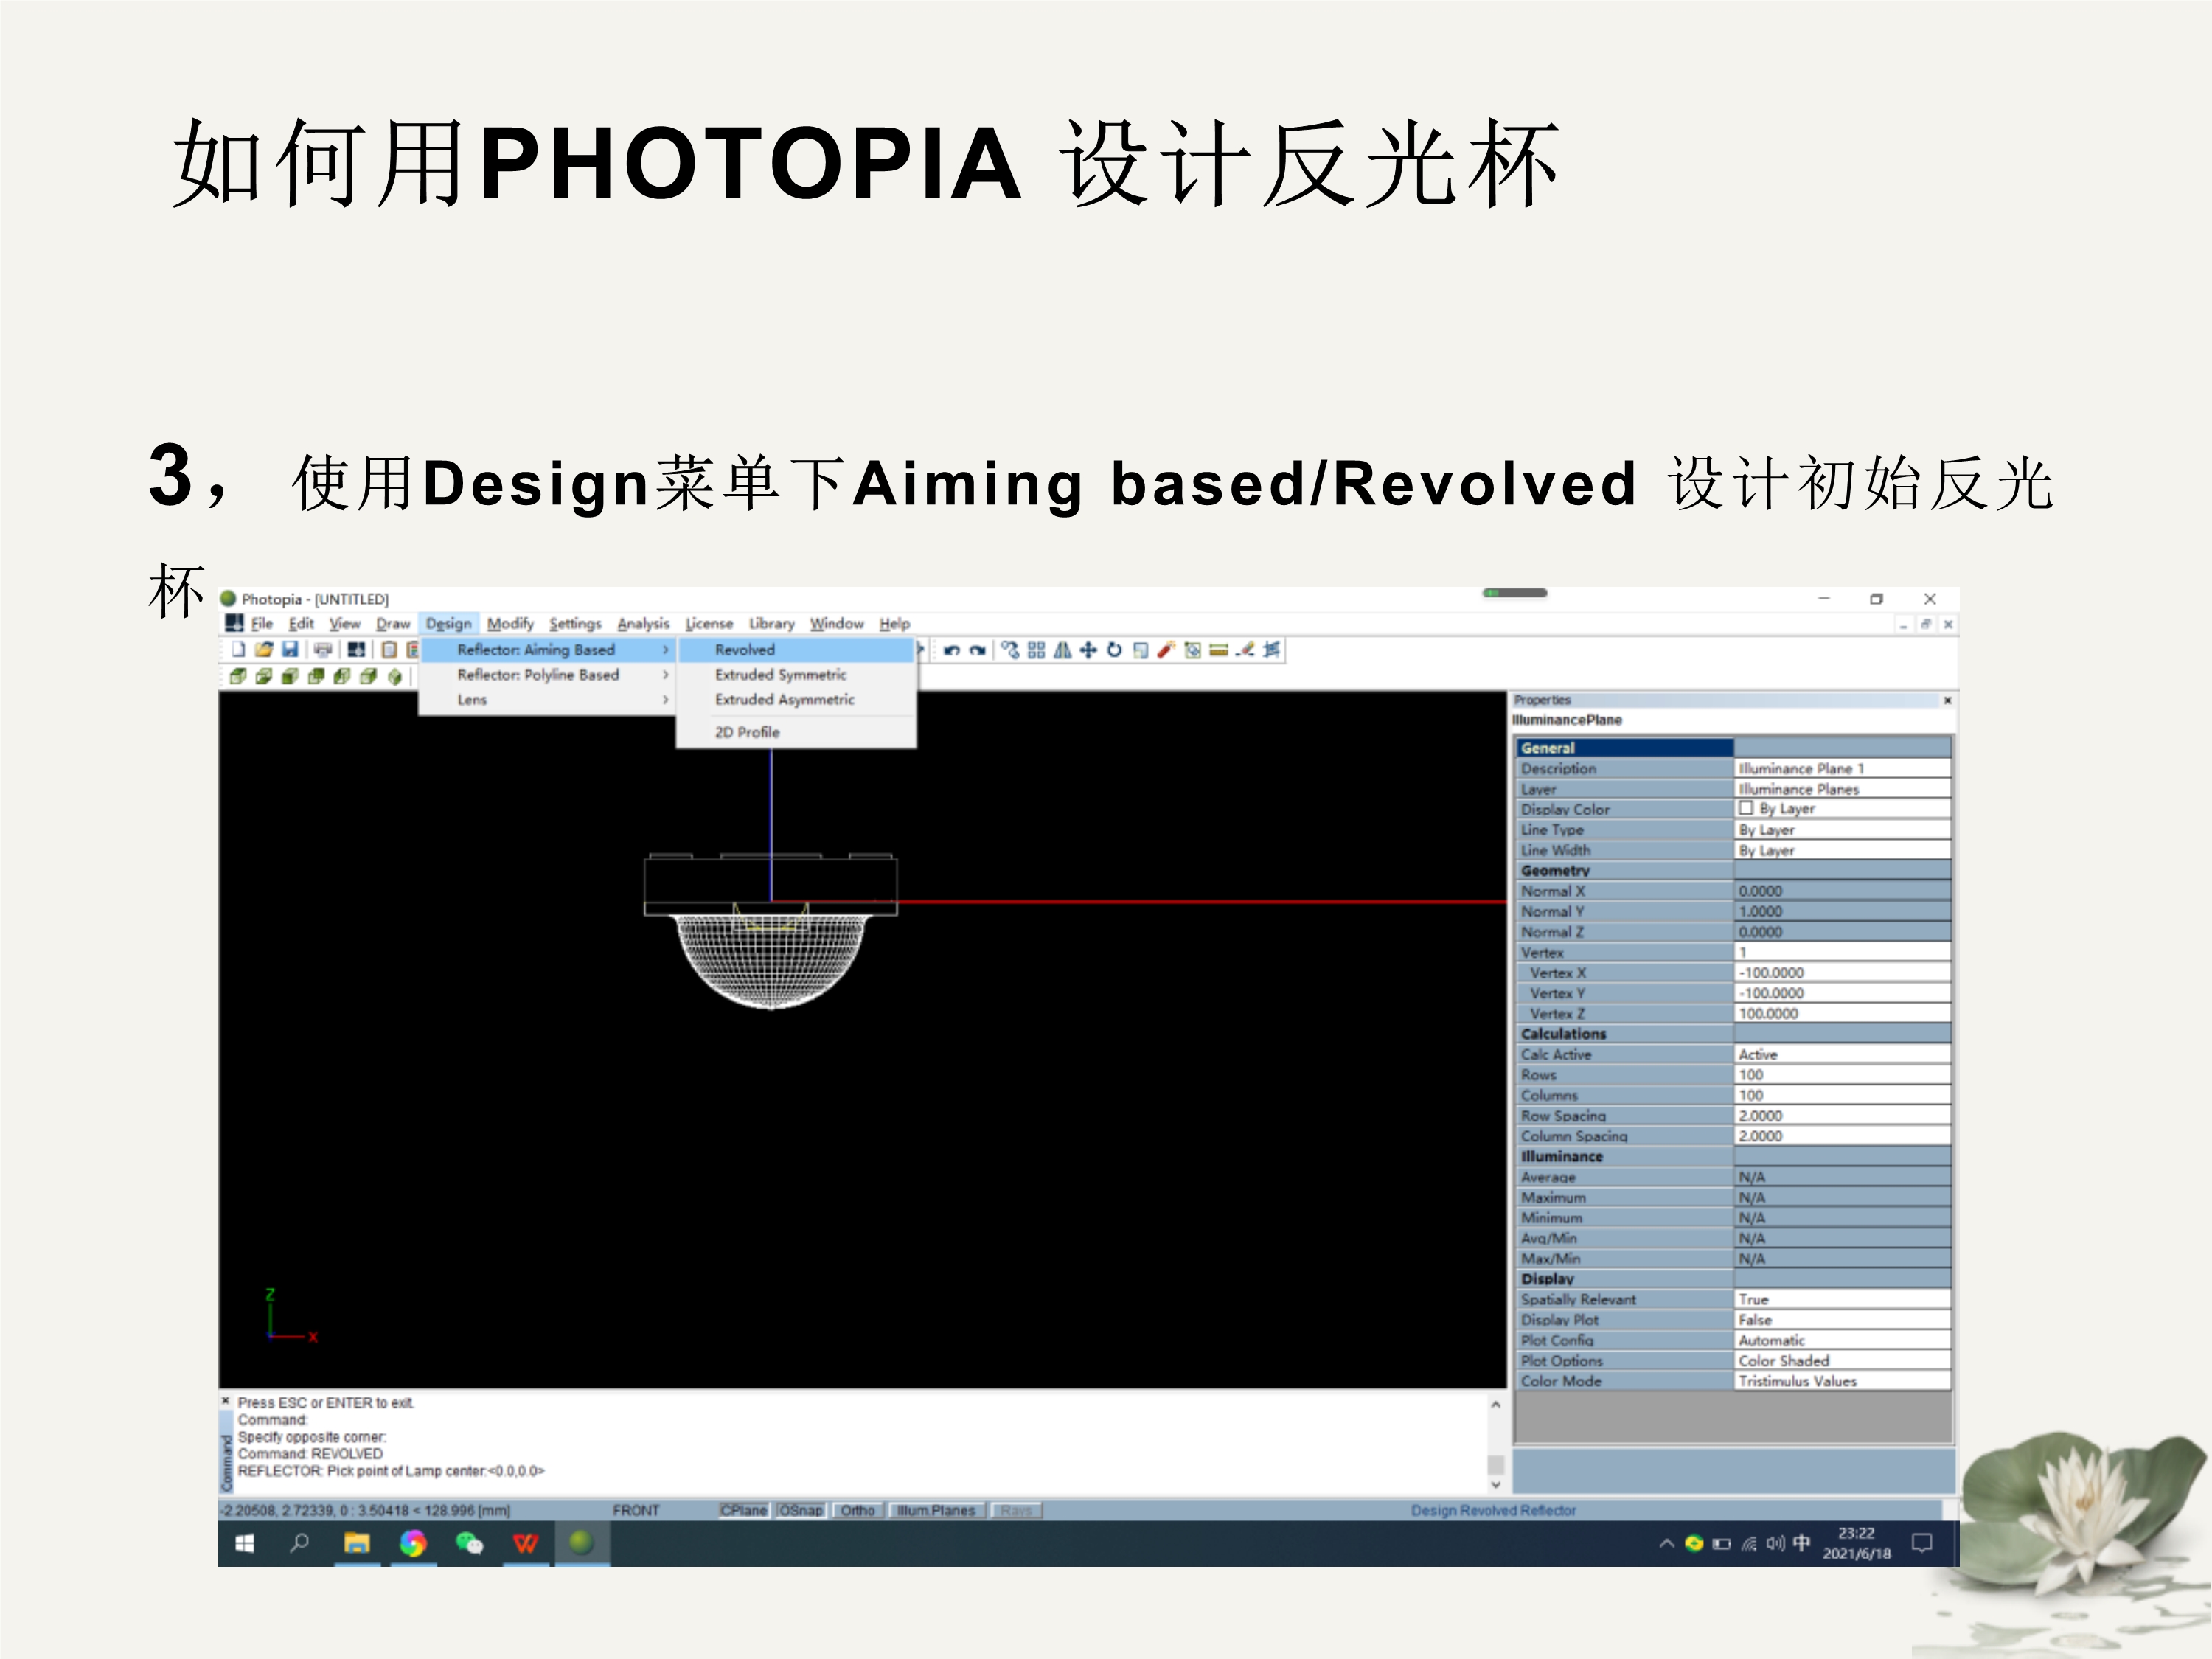Select the Mirror tool icon
Viewport: 2212px width, 1659px height.
(1062, 650)
